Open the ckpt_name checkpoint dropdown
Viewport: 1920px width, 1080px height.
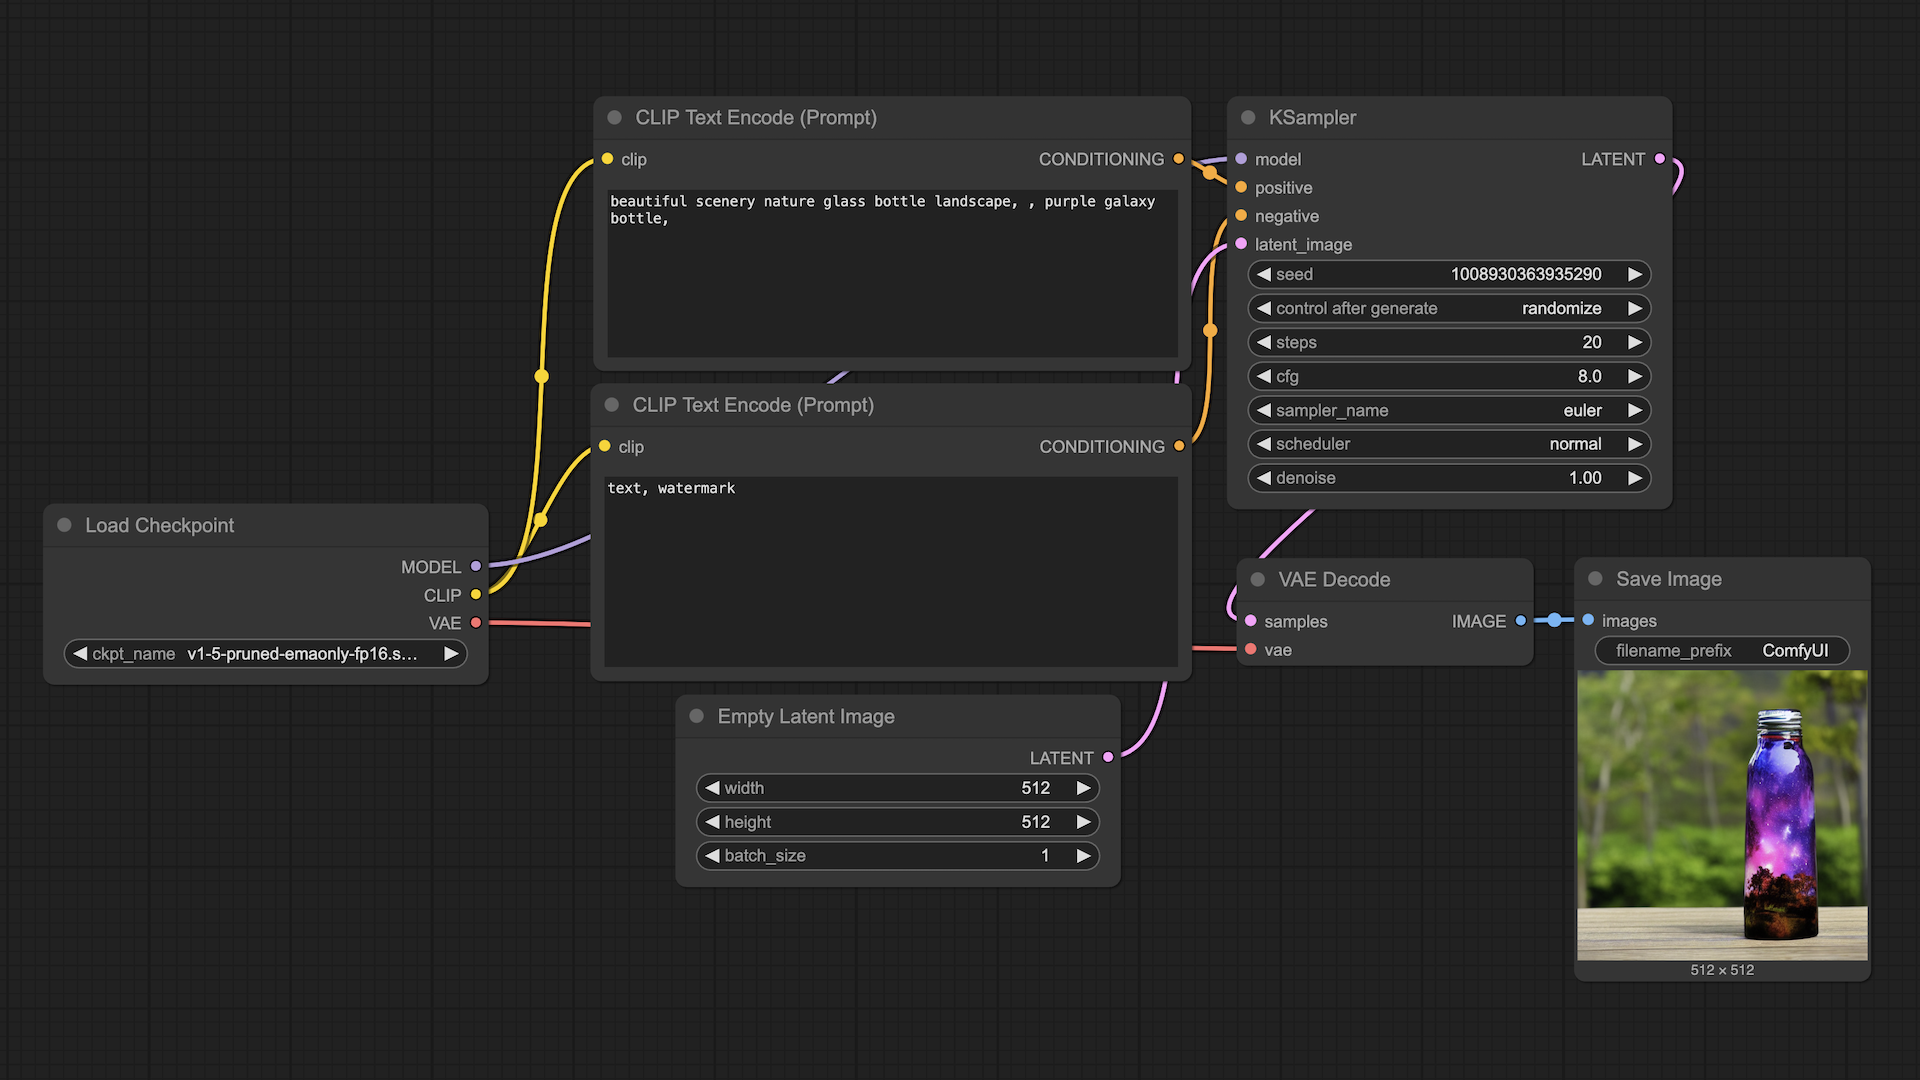point(266,654)
